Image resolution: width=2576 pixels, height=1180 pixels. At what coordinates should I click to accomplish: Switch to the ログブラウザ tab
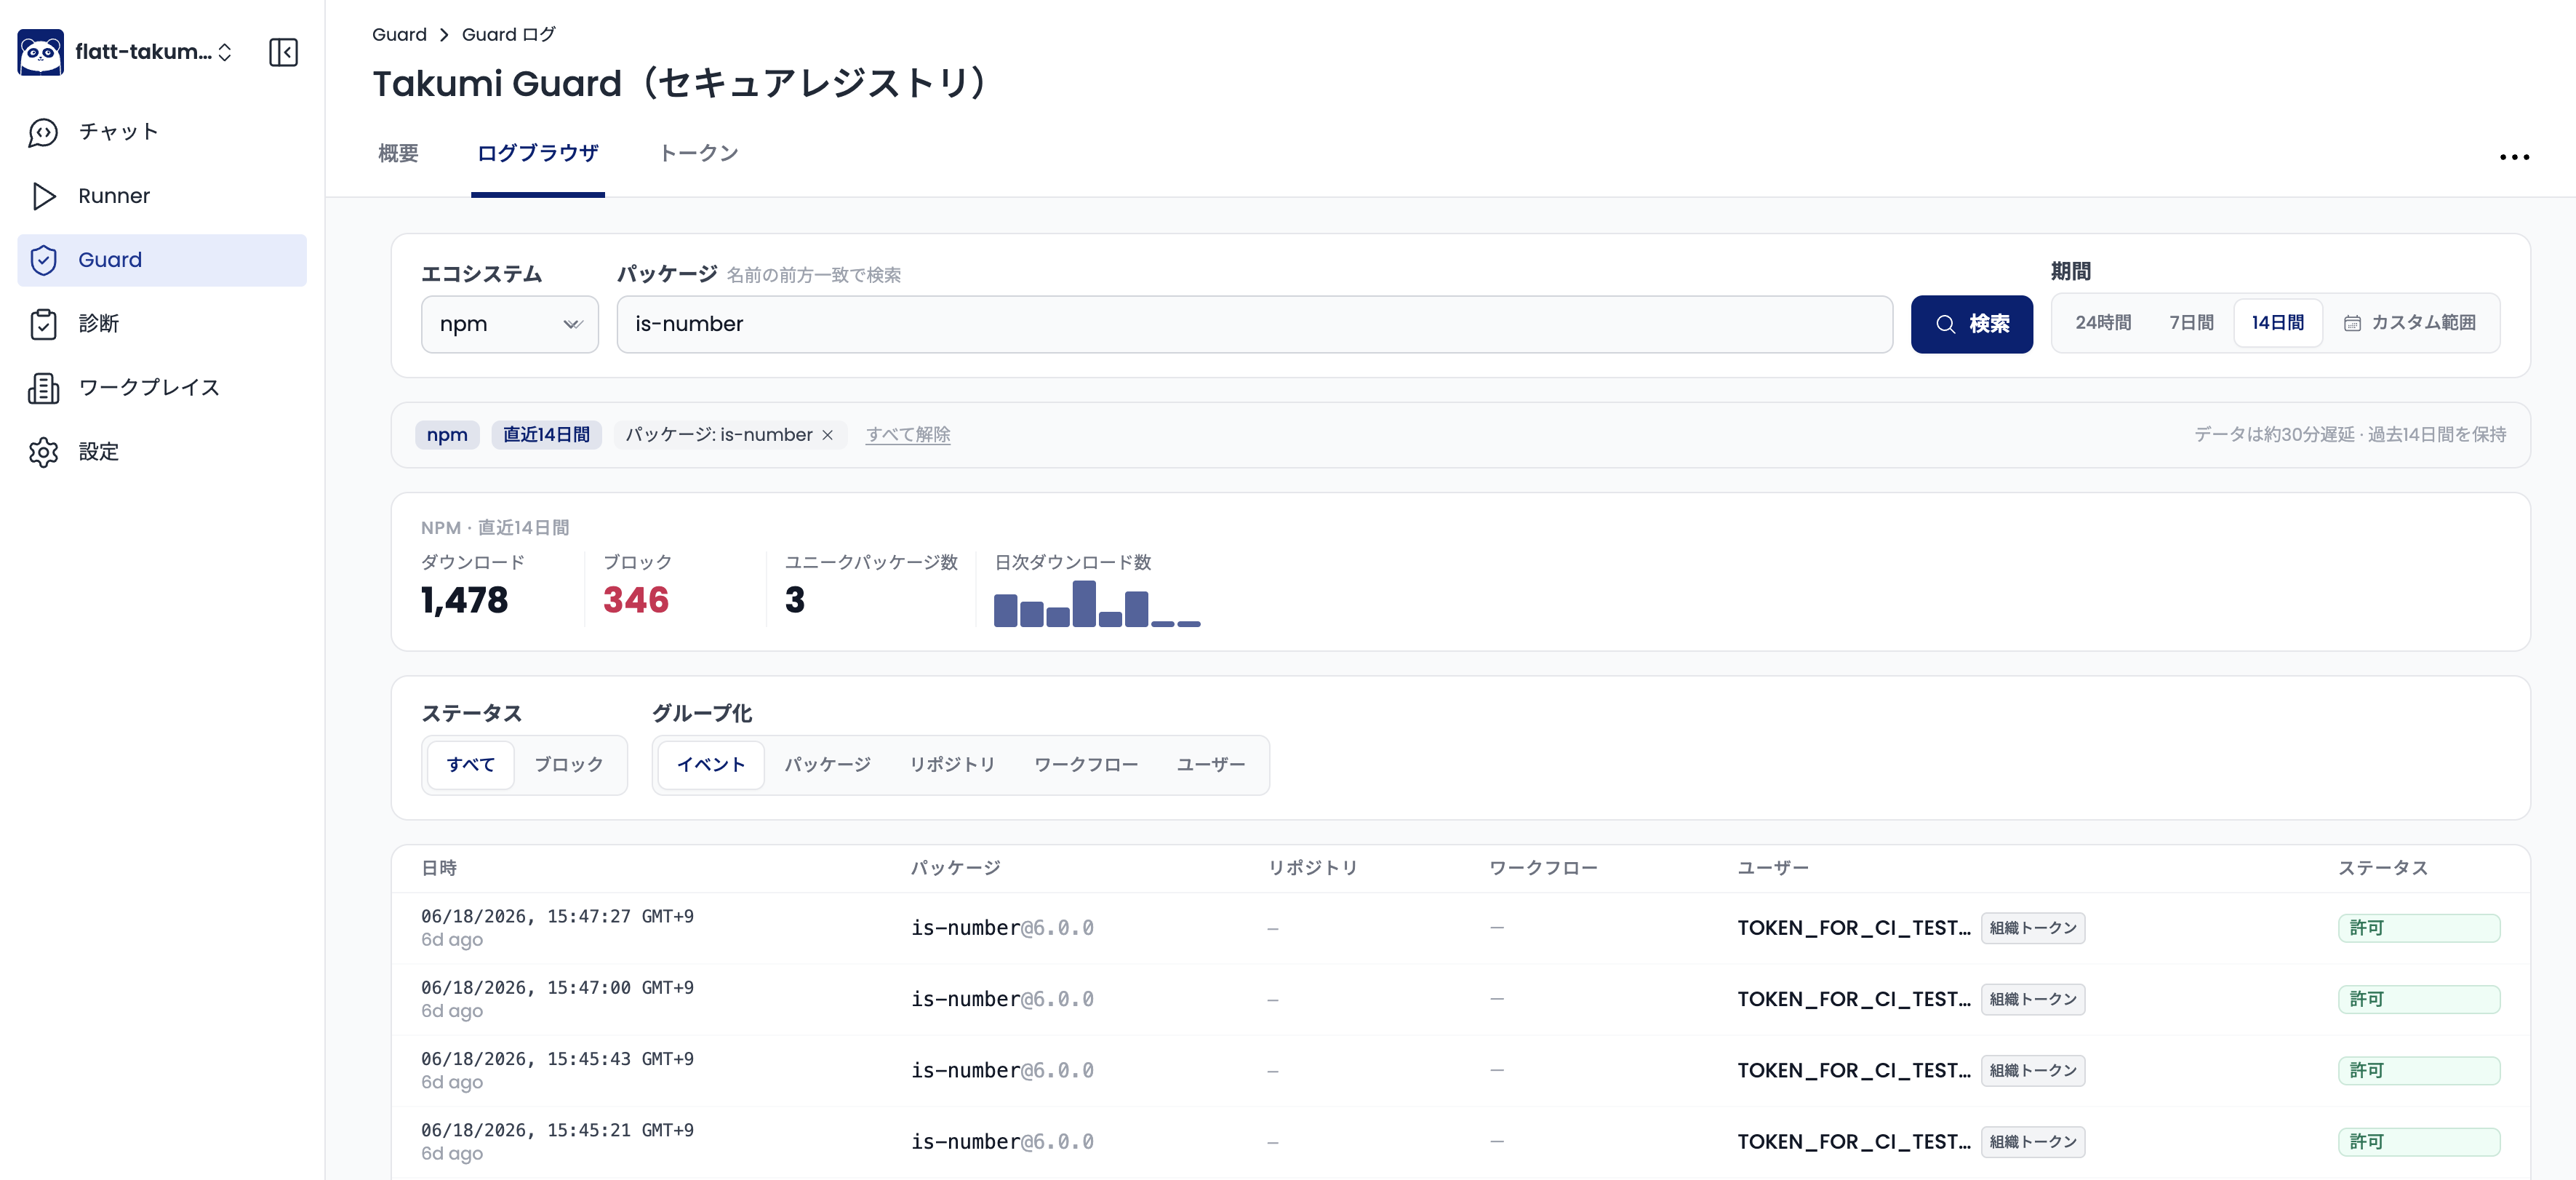pos(538,153)
